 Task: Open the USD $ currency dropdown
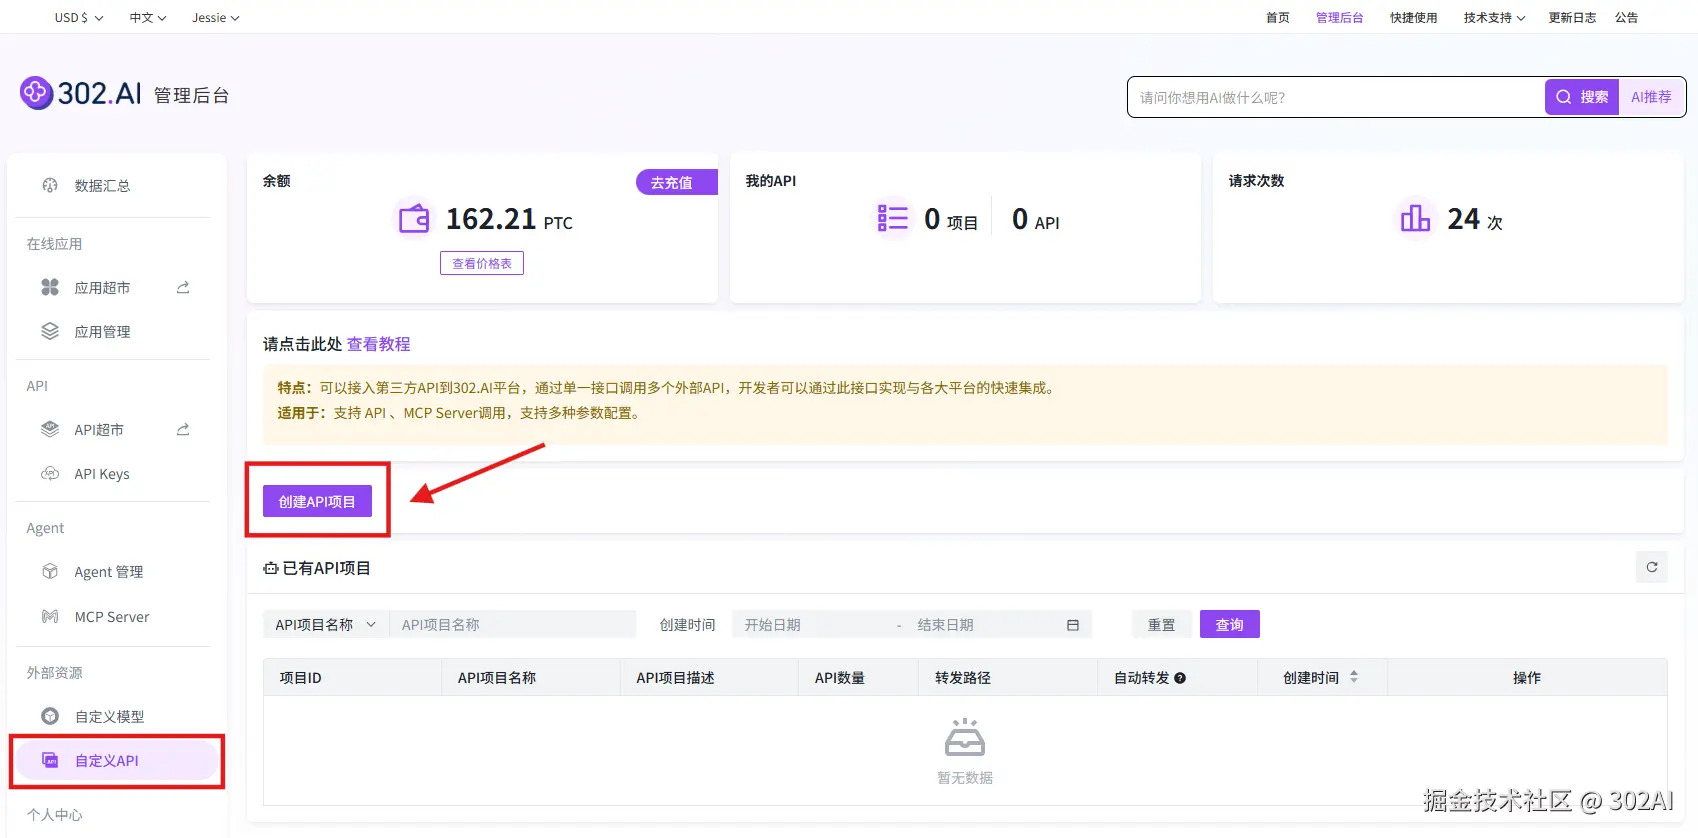[79, 18]
